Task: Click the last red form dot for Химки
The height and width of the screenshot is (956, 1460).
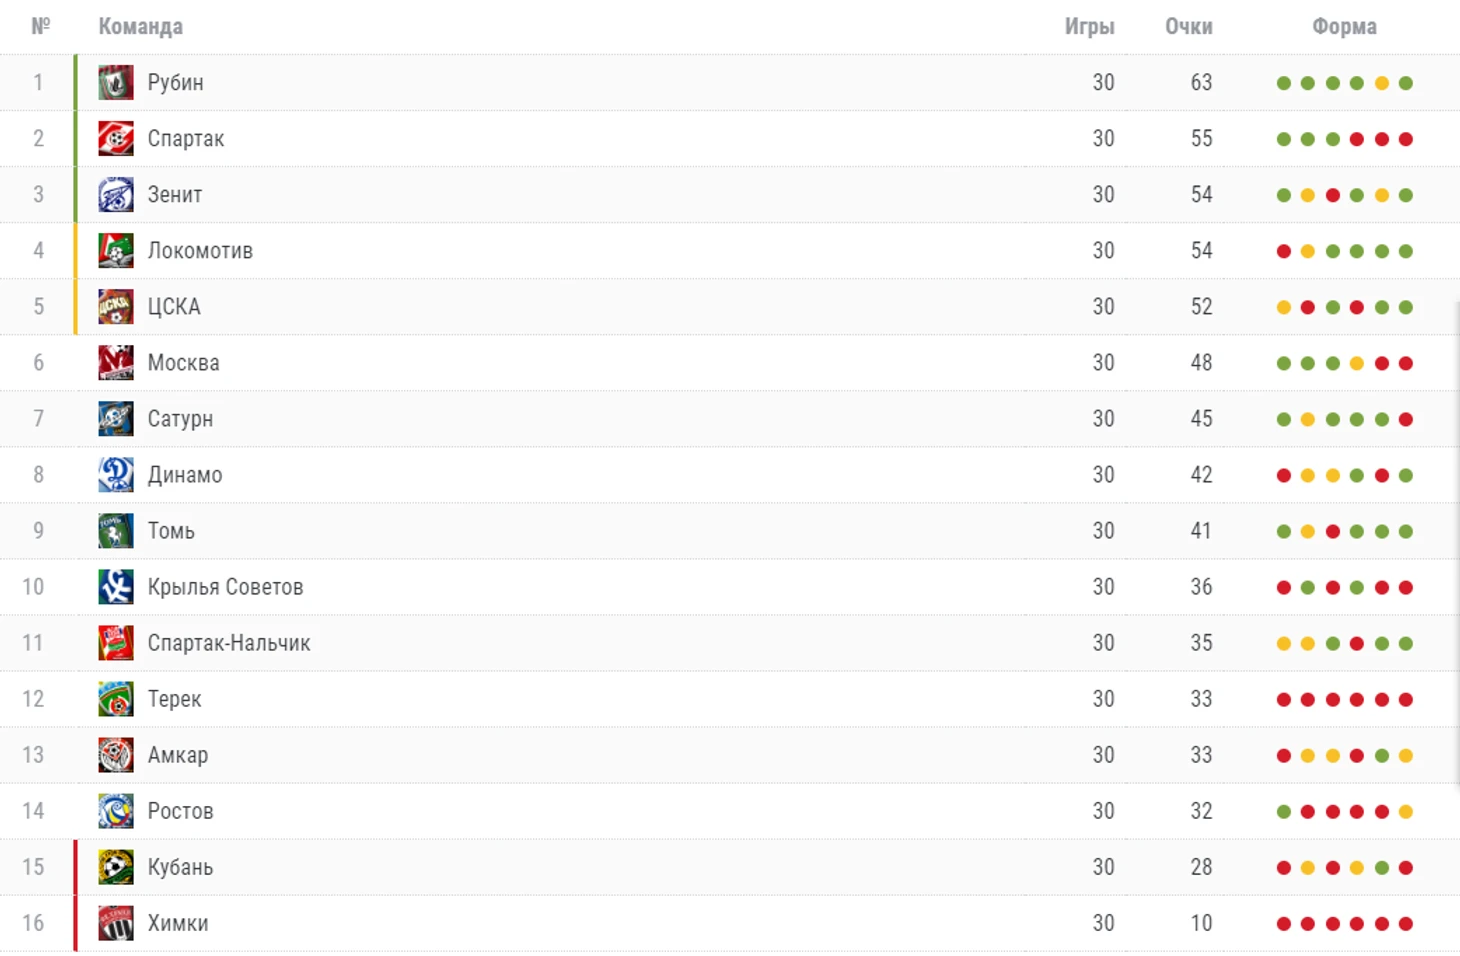Action: (1406, 924)
